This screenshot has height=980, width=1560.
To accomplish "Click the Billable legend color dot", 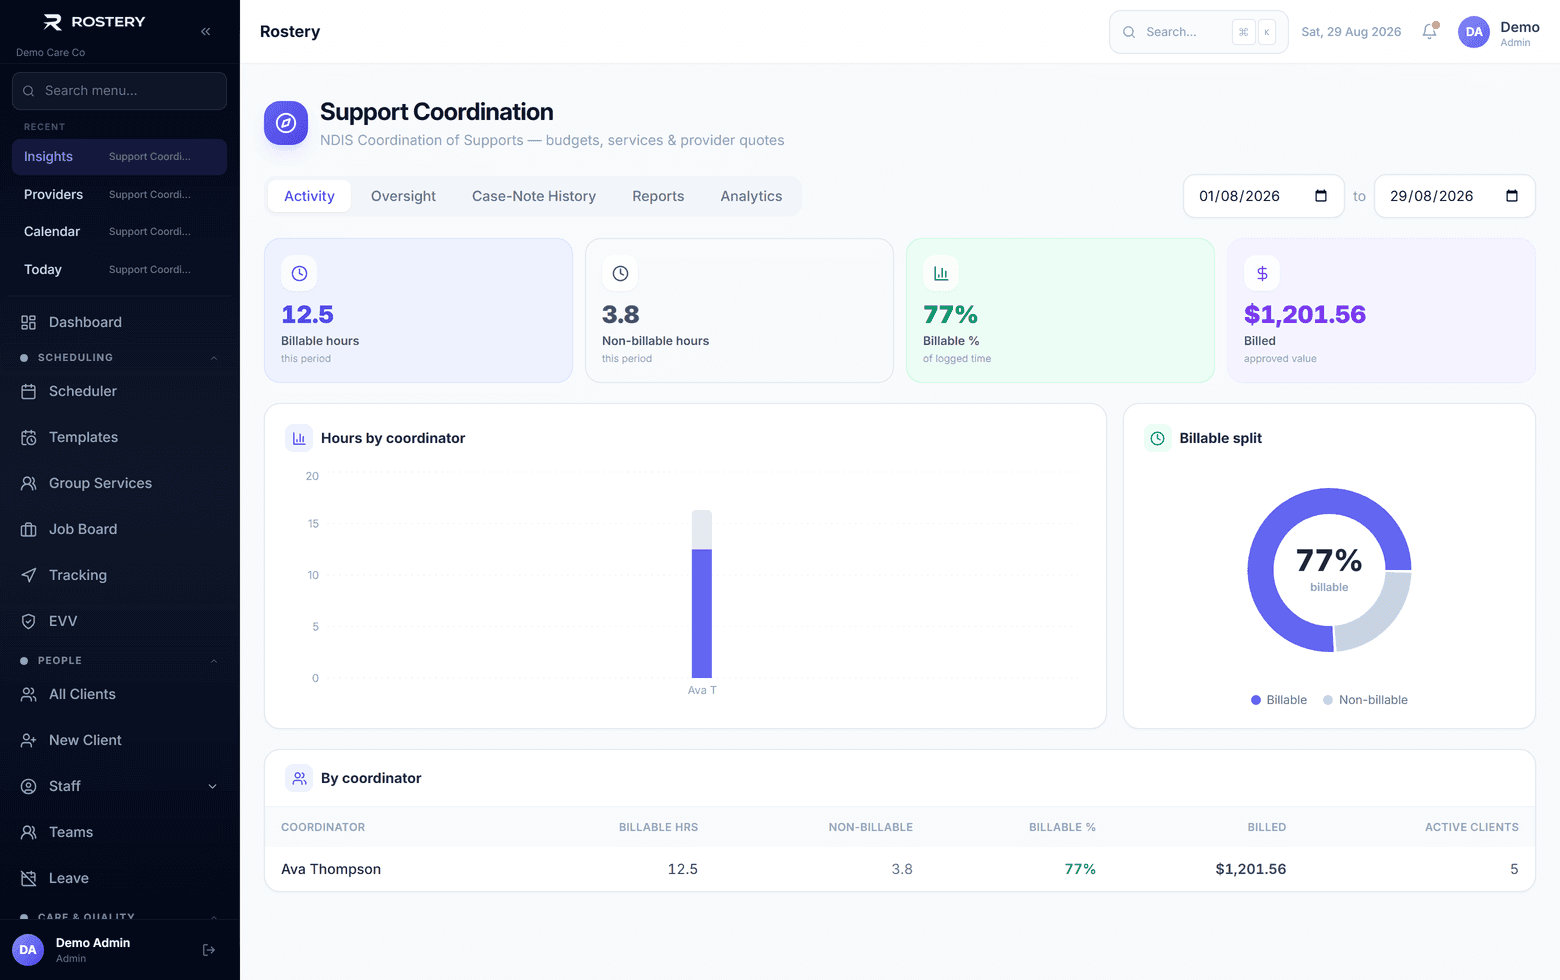I will point(1256,700).
